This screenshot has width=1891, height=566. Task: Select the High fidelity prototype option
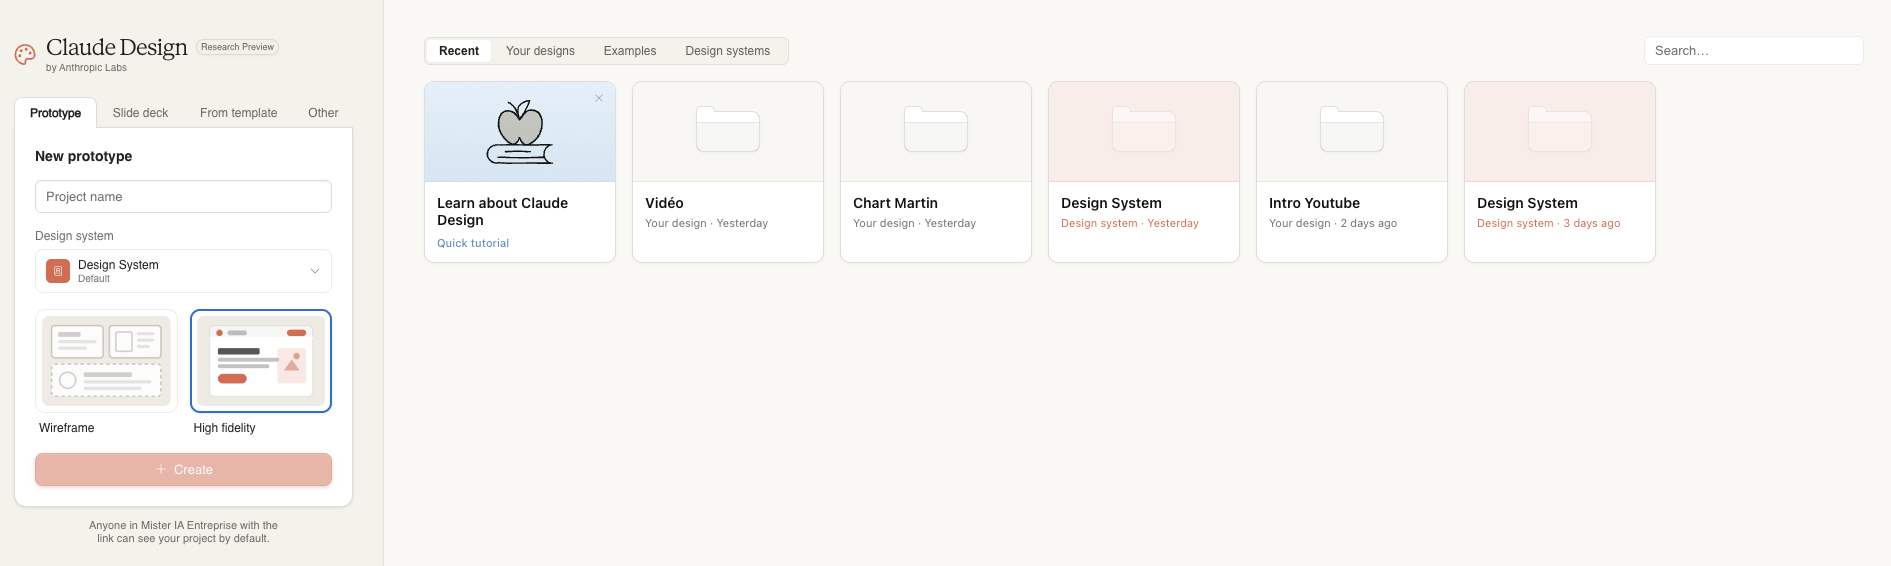[x=261, y=361]
